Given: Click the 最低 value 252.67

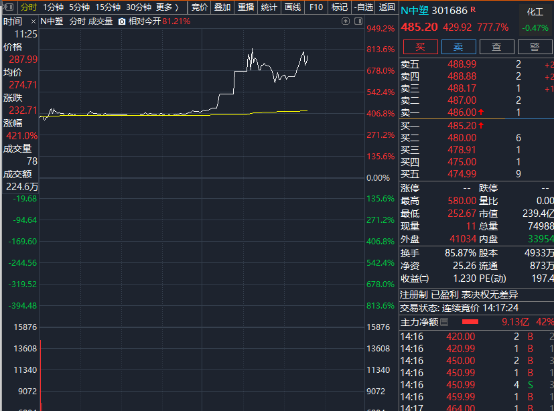Looking at the screenshot, I should click(462, 213).
